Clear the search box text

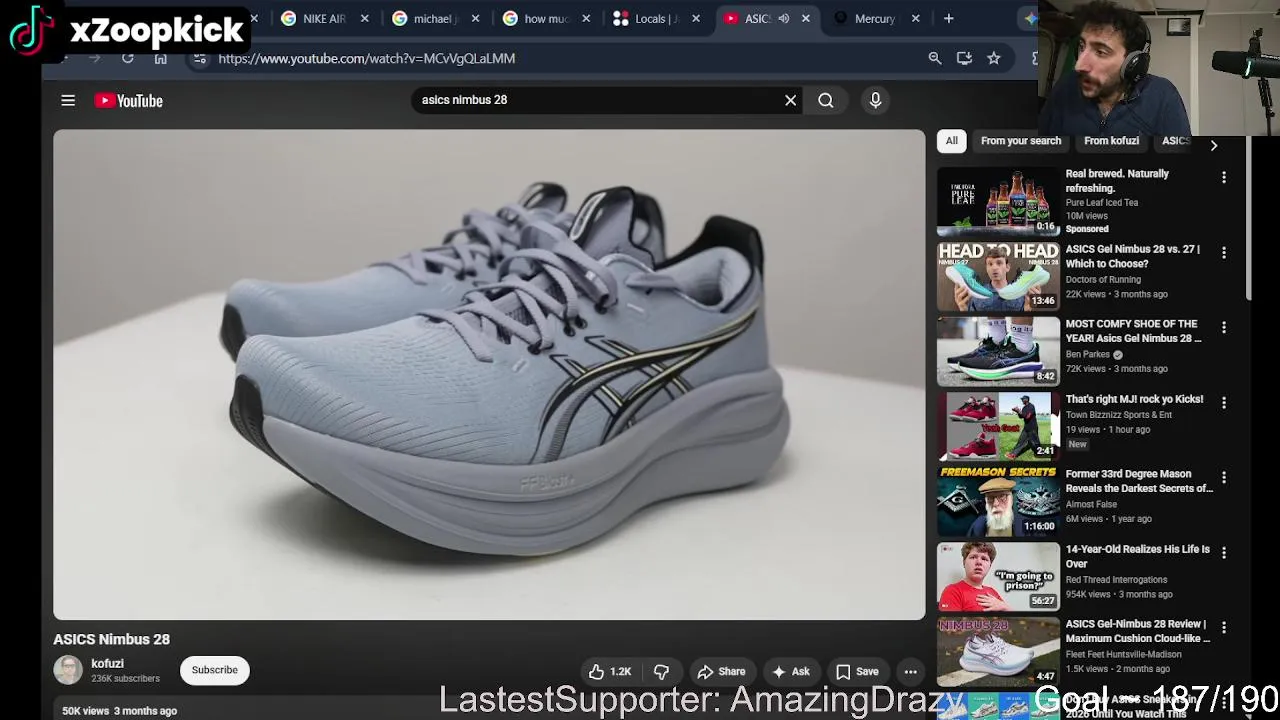pyautogui.click(x=790, y=100)
